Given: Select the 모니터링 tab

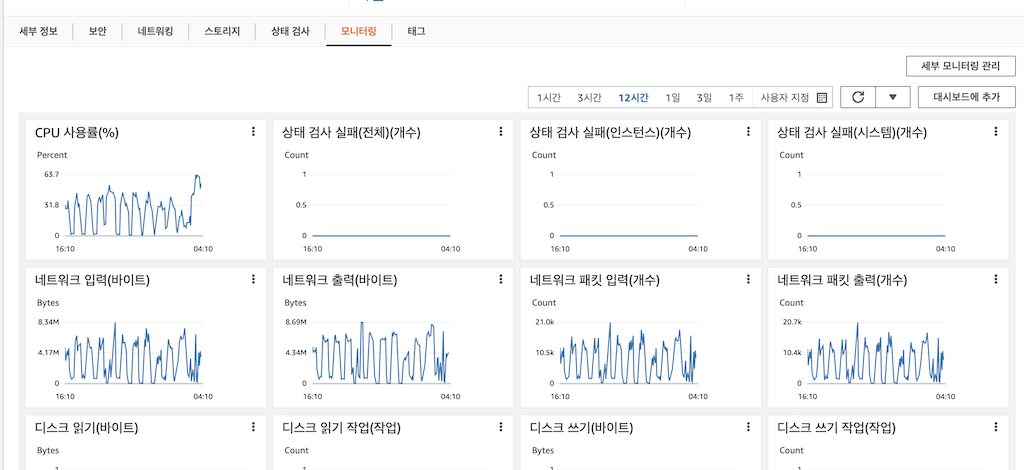Looking at the screenshot, I should click(x=359, y=31).
